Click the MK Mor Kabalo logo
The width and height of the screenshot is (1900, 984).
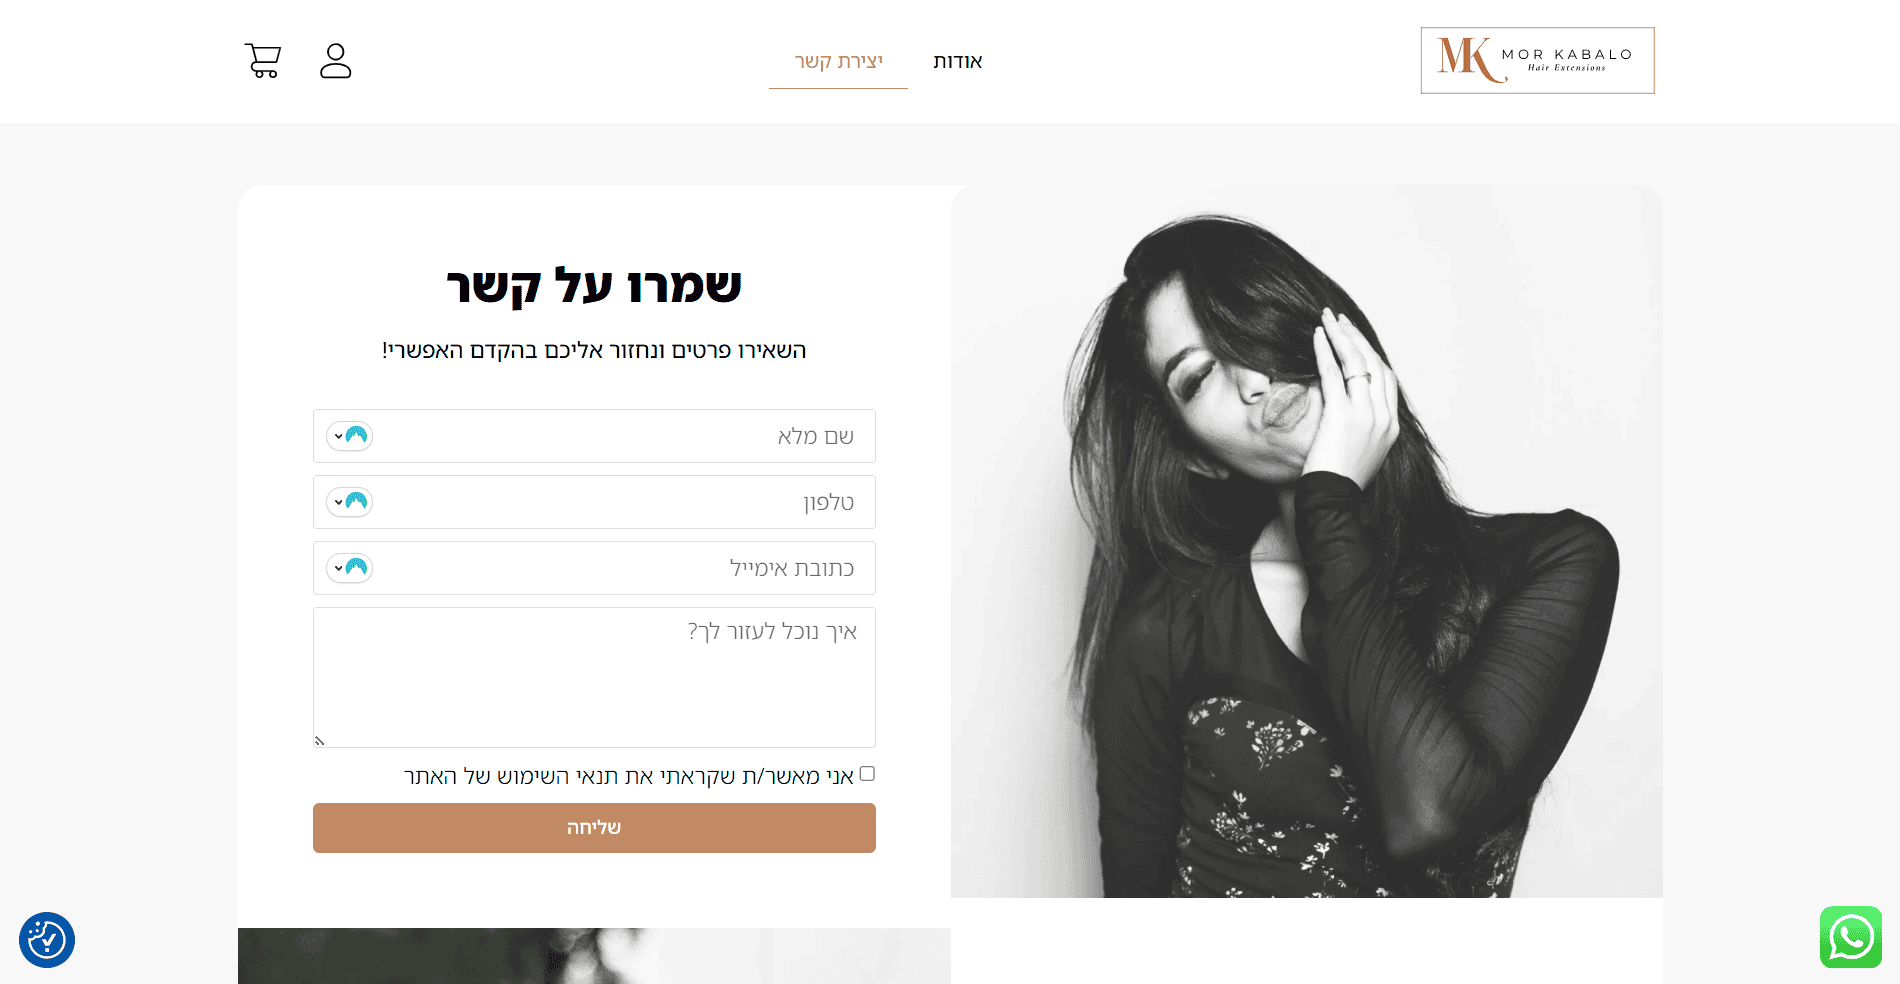tap(1537, 61)
